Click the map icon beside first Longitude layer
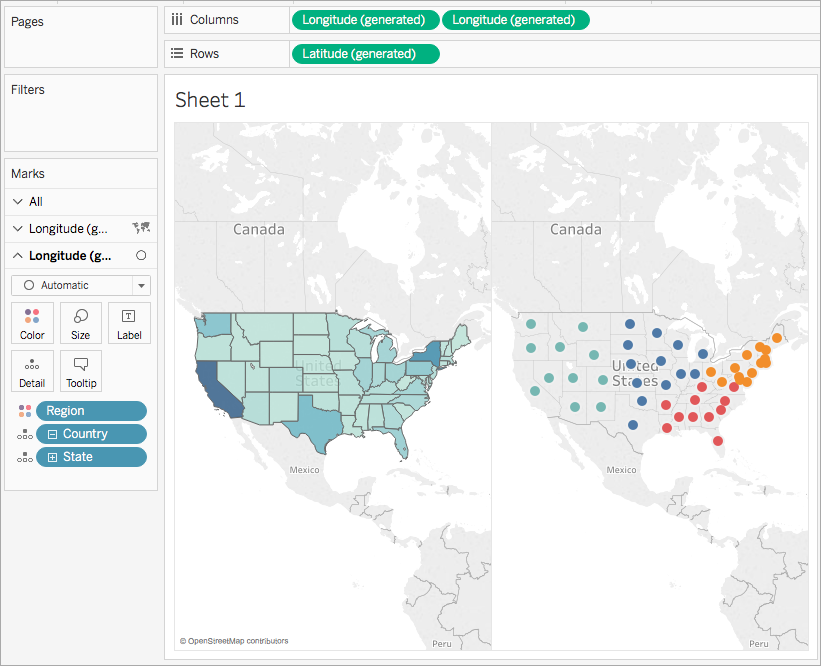This screenshot has width=821, height=666. coord(141,228)
